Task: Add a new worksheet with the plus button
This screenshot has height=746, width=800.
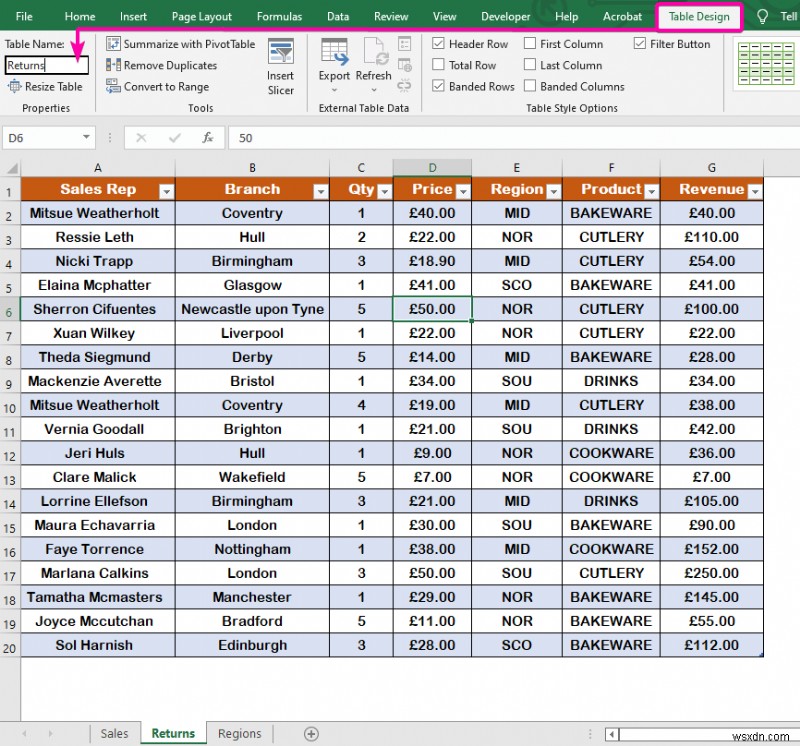Action: pos(310,733)
